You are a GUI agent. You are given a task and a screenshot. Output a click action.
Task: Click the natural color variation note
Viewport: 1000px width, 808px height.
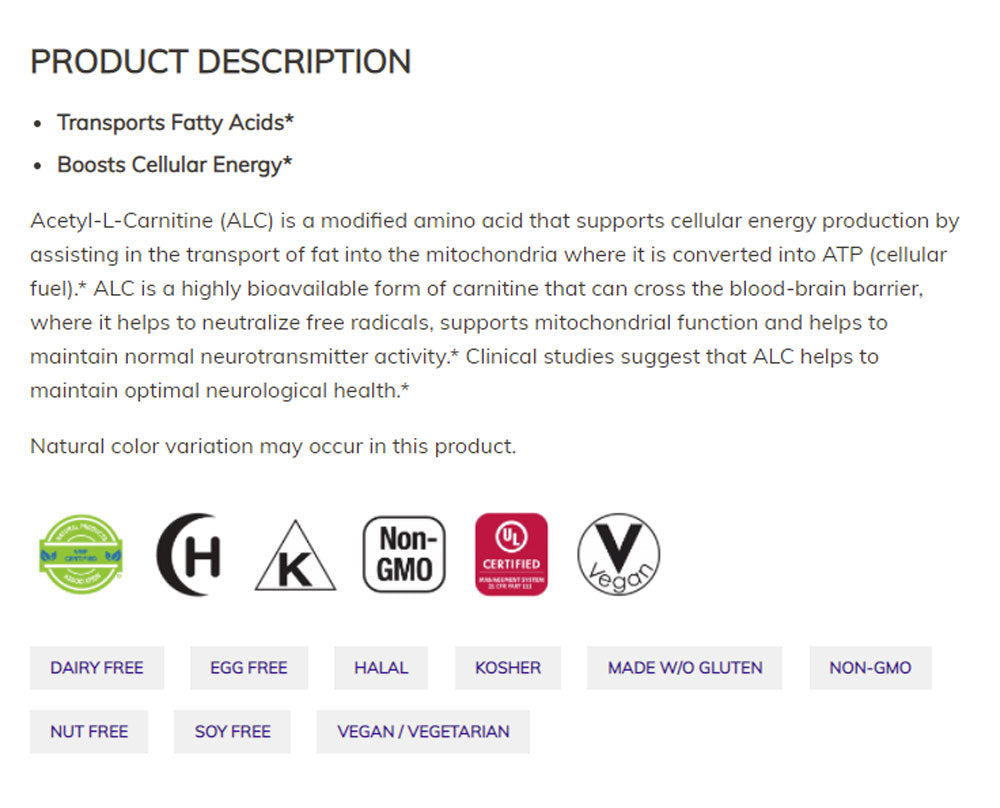pos(273,446)
